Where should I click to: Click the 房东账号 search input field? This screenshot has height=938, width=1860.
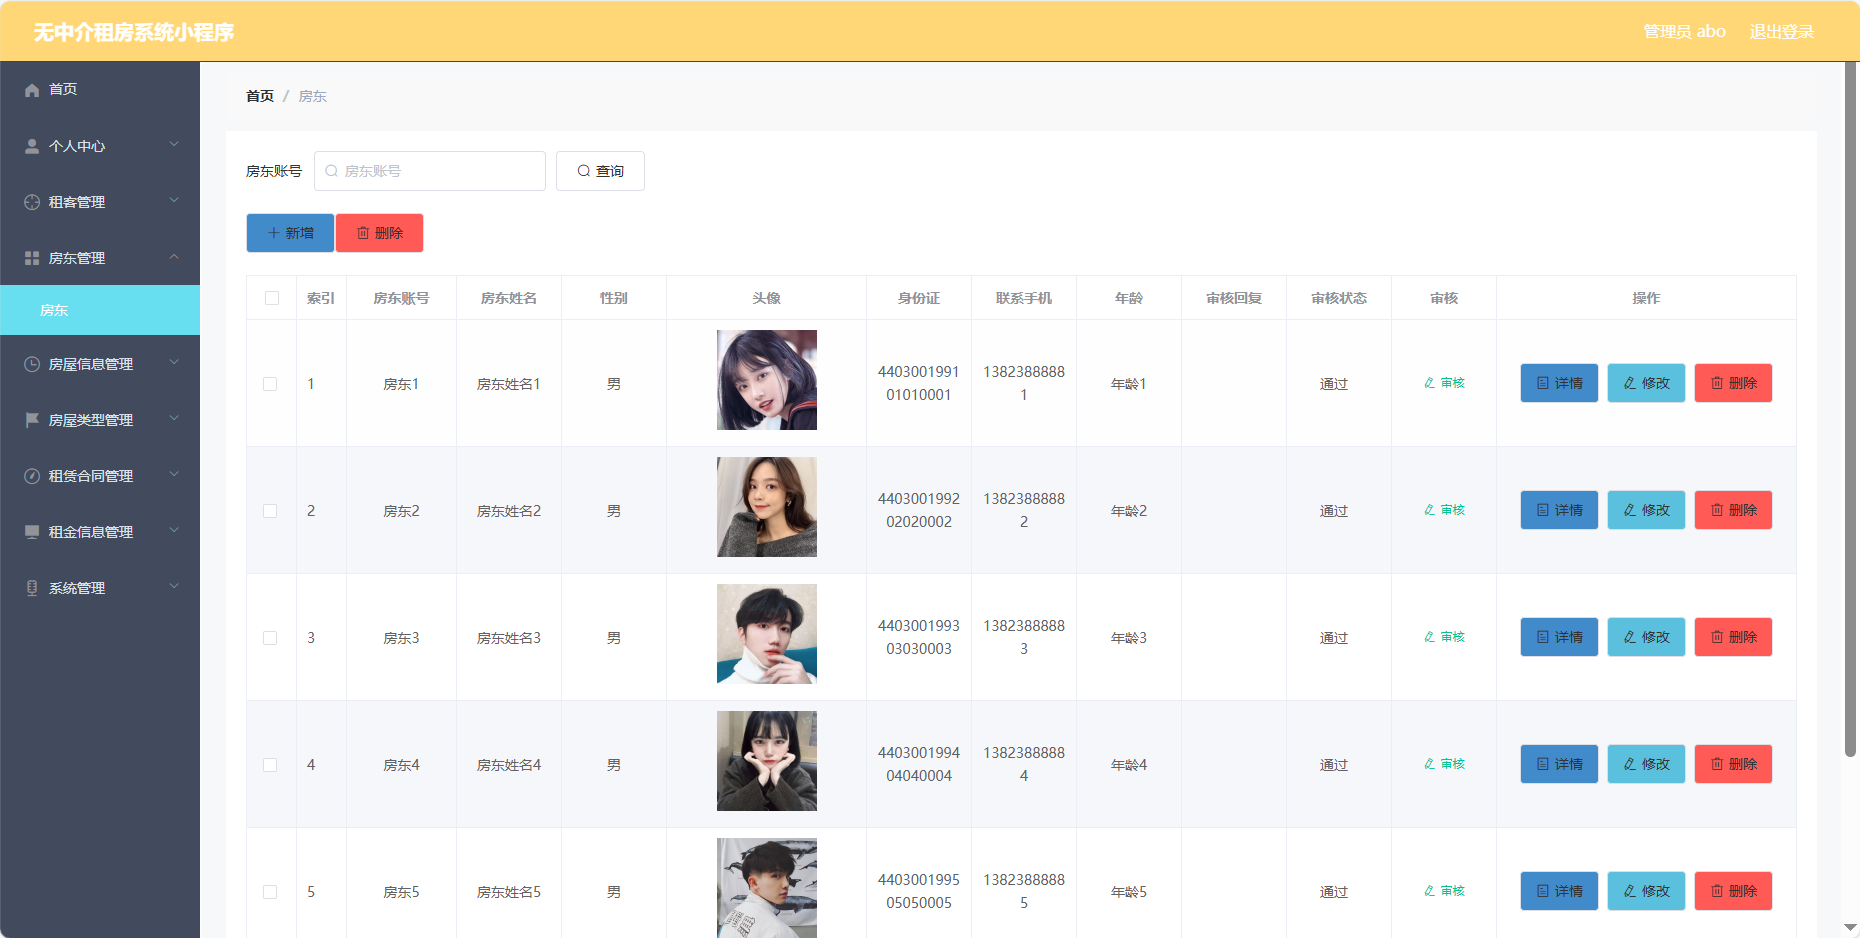(430, 171)
